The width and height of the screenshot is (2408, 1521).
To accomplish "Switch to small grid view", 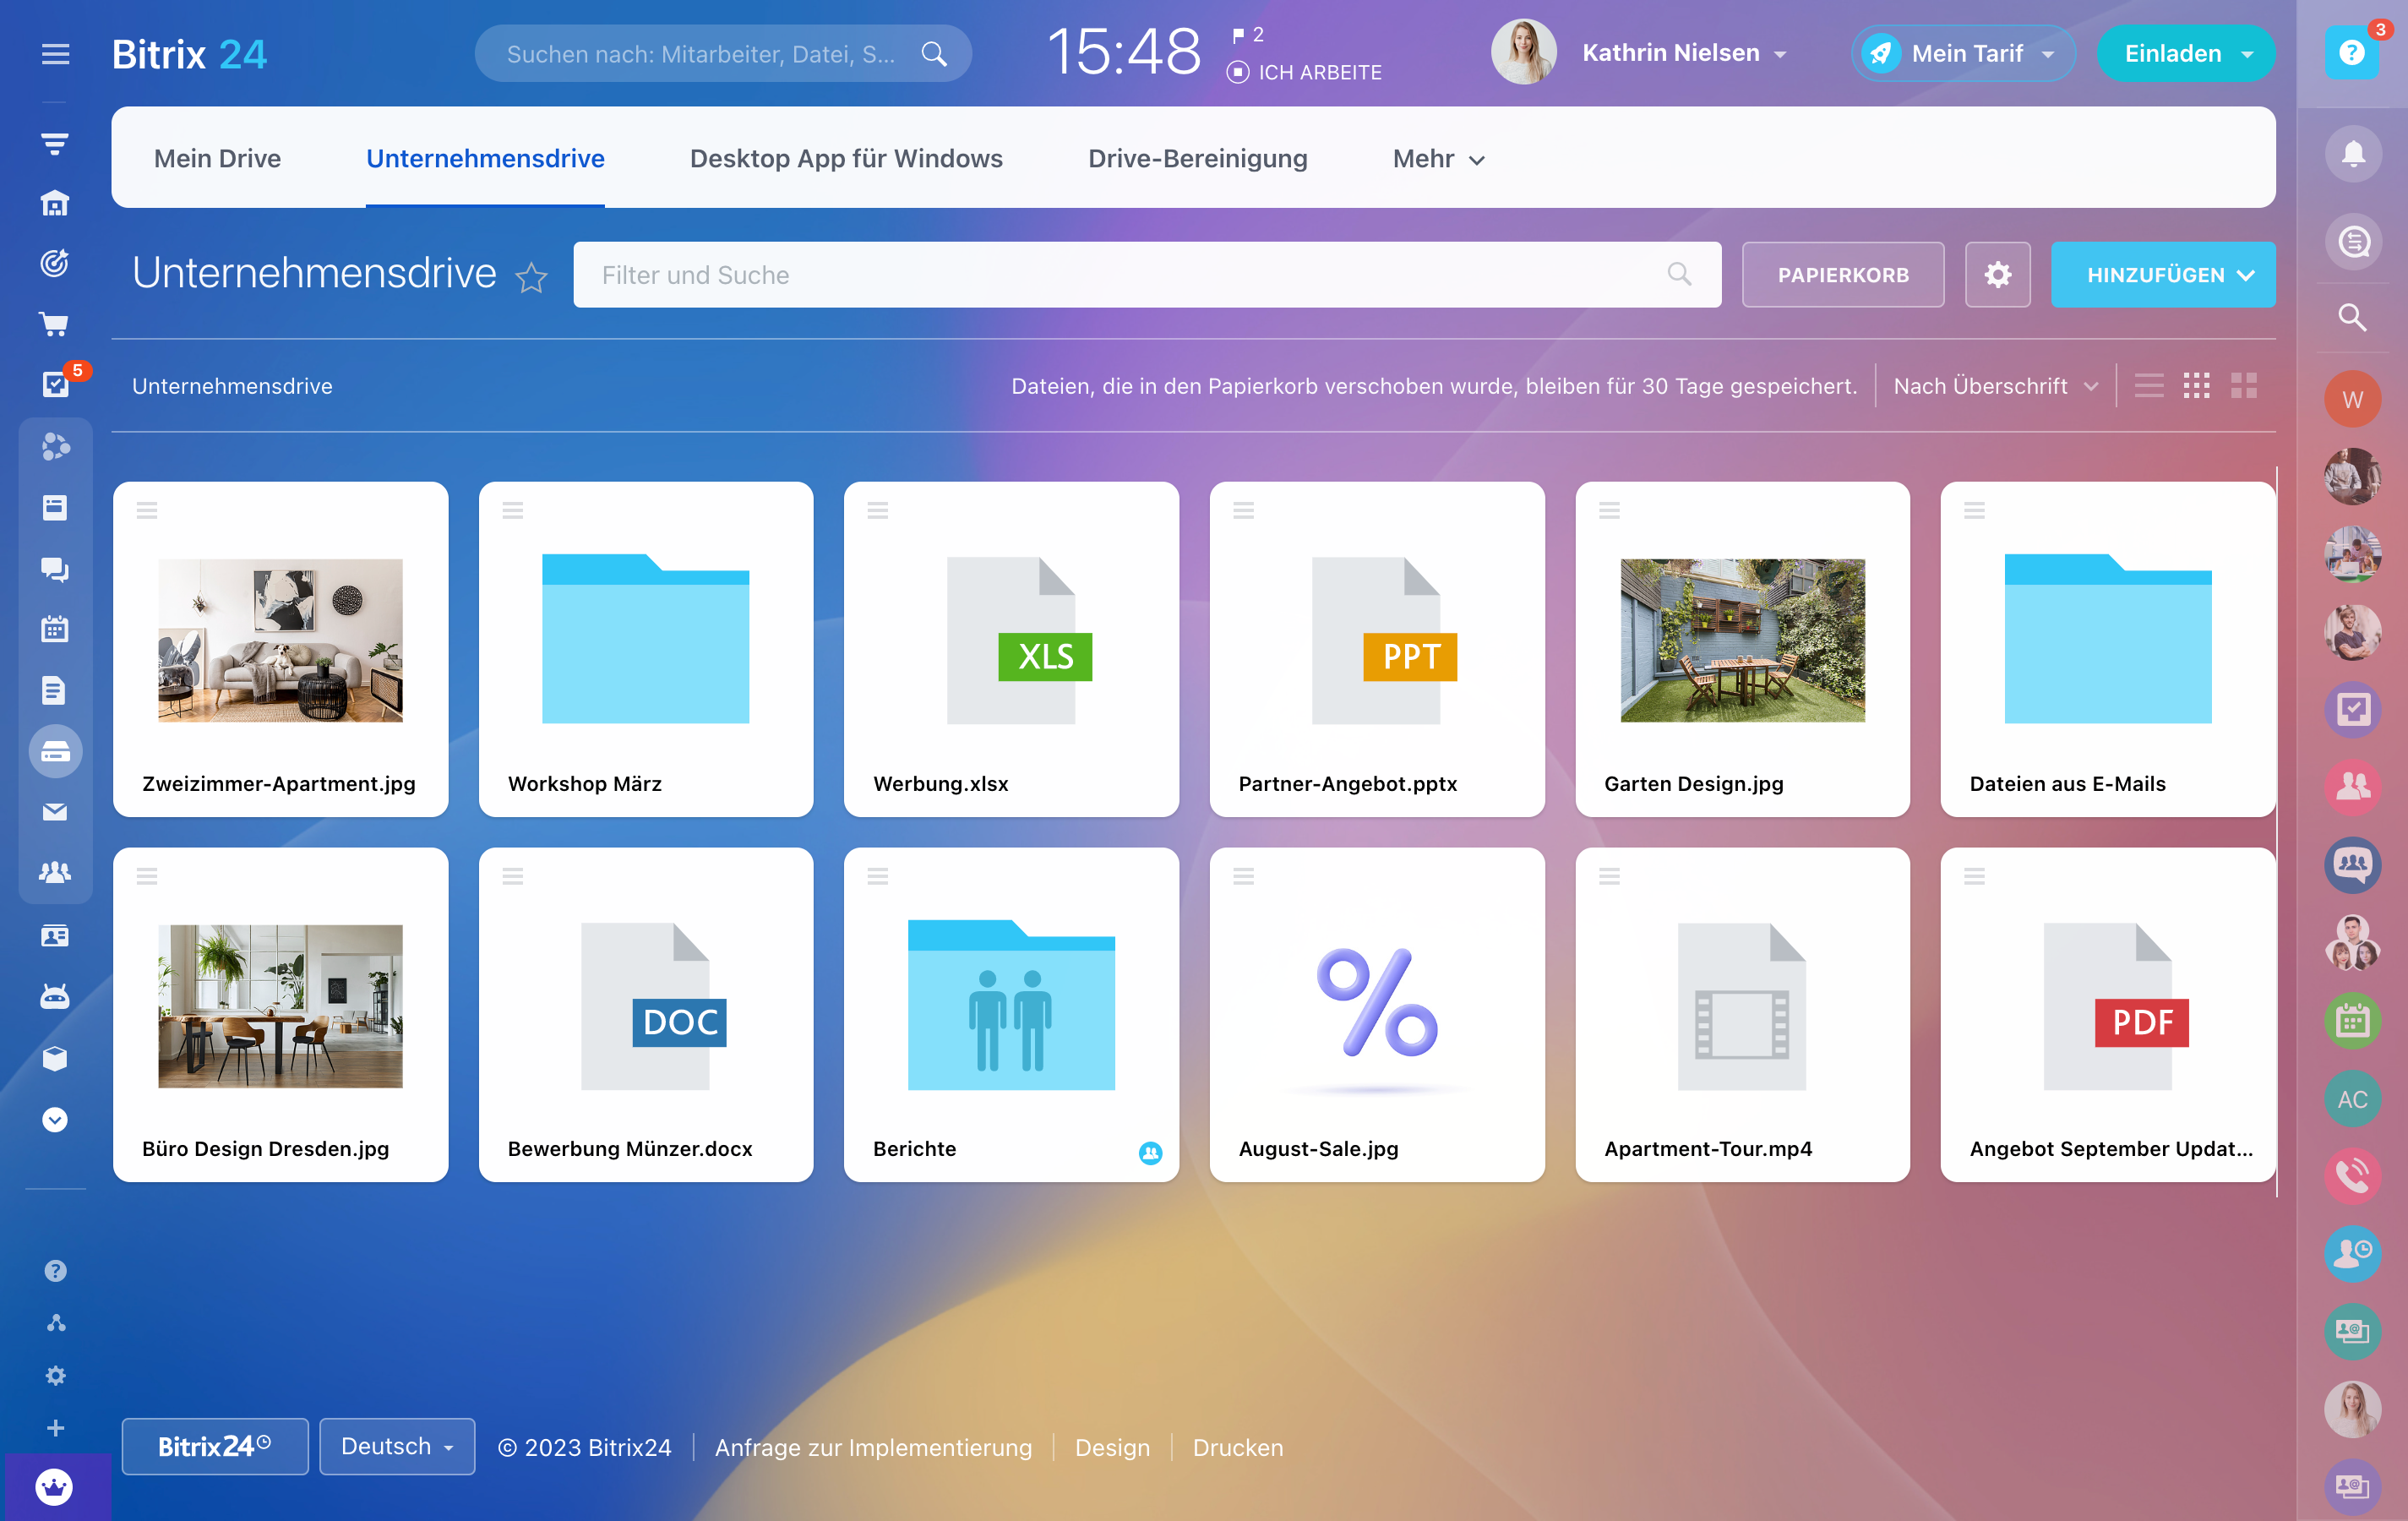I will (2196, 386).
